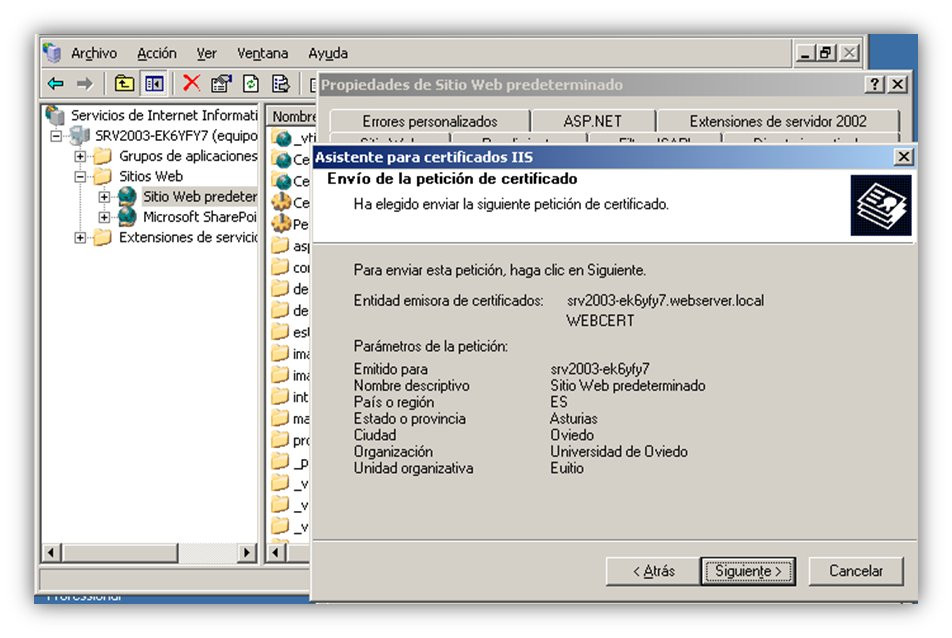Open the Ventana menu
The image size is (952, 638).
(x=262, y=53)
